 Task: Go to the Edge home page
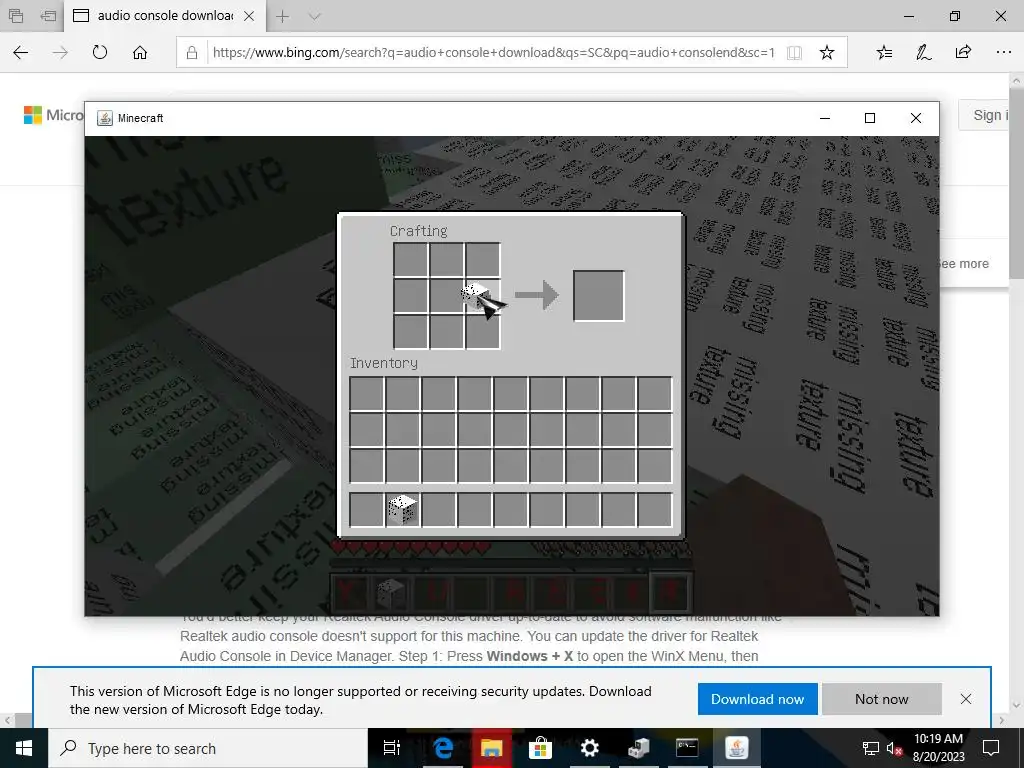(140, 52)
